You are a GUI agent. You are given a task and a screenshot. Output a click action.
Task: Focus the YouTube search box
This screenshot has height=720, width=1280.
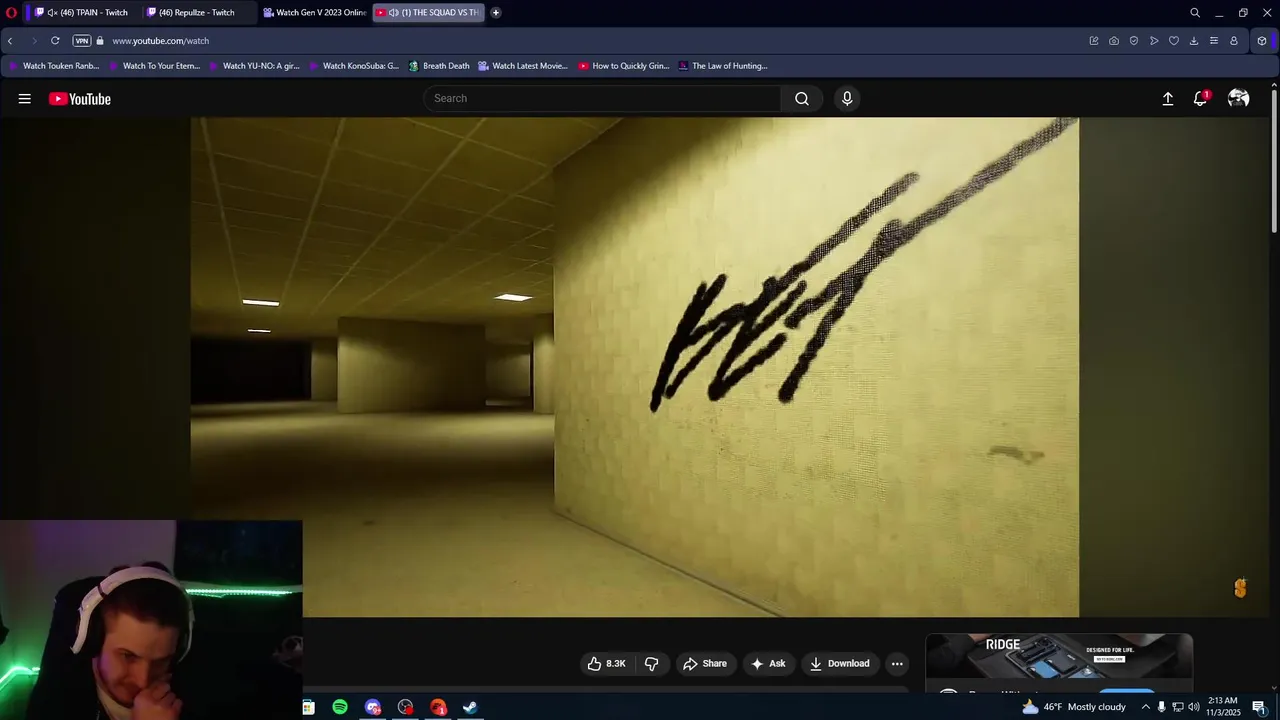(603, 98)
